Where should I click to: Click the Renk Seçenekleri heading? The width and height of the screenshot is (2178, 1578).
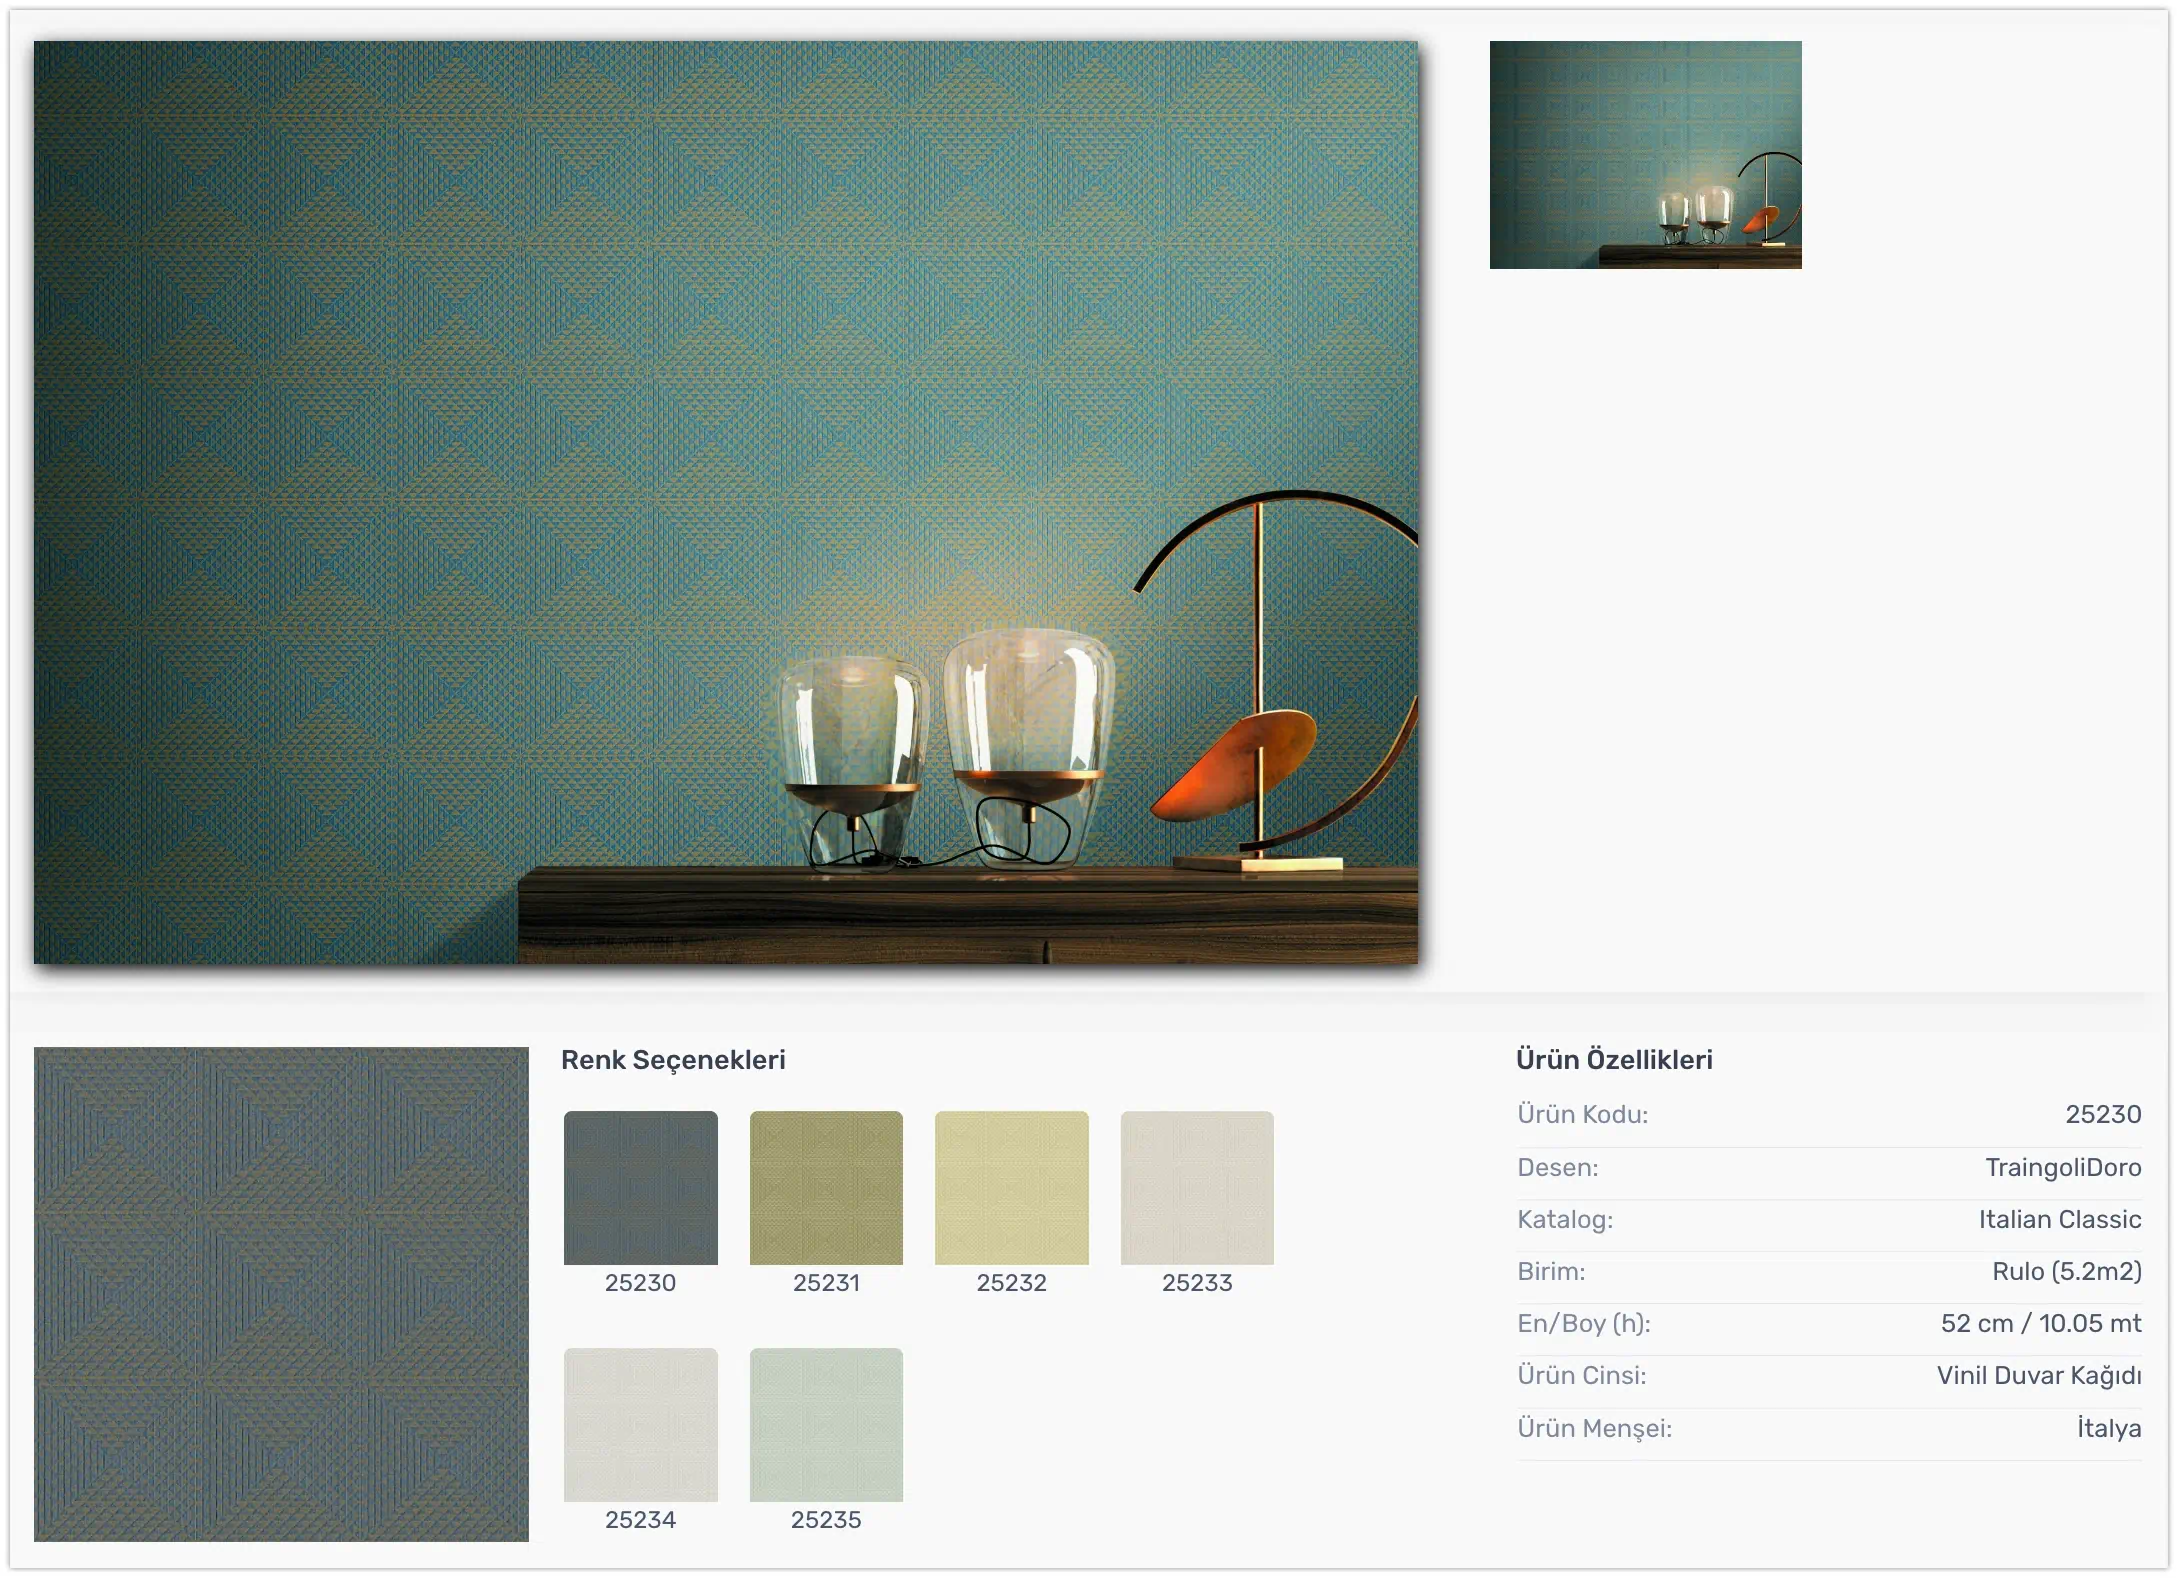(673, 1060)
